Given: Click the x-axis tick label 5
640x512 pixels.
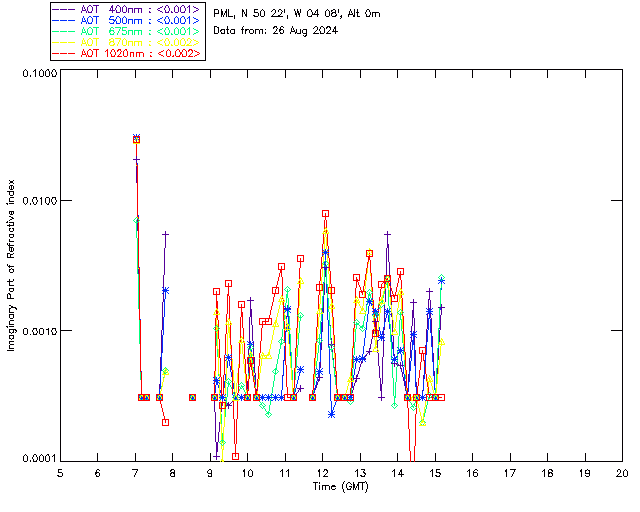Looking at the screenshot, I should click(60, 473).
